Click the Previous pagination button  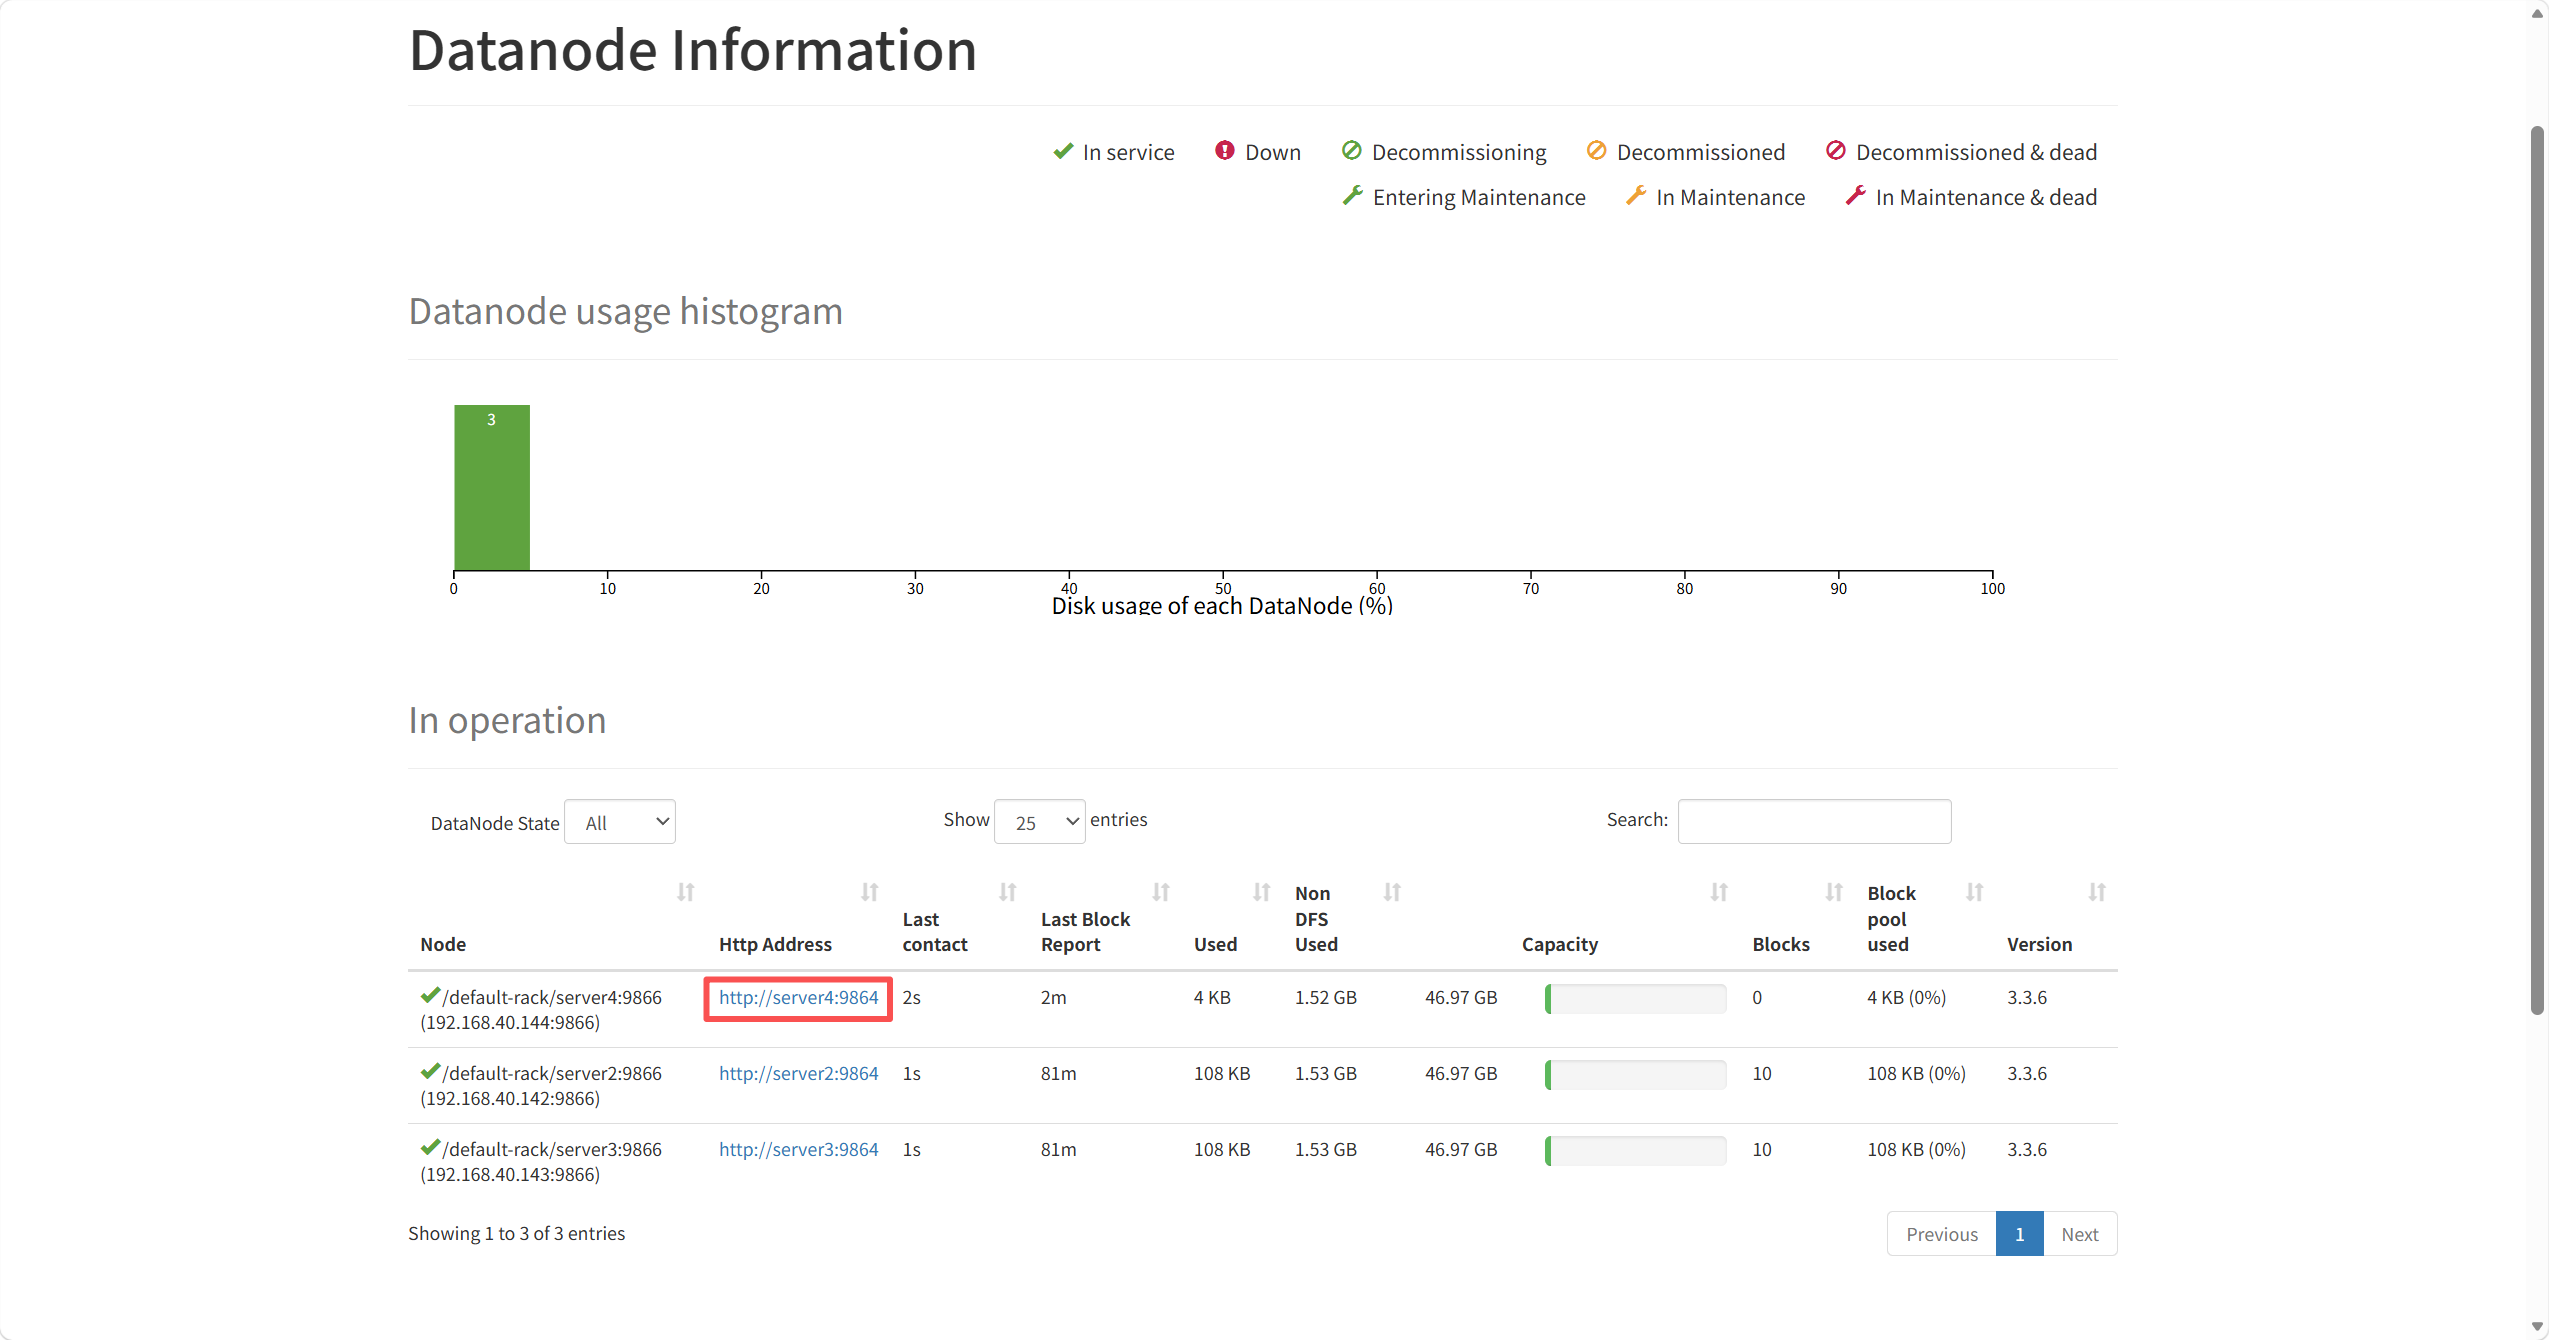1941,1234
